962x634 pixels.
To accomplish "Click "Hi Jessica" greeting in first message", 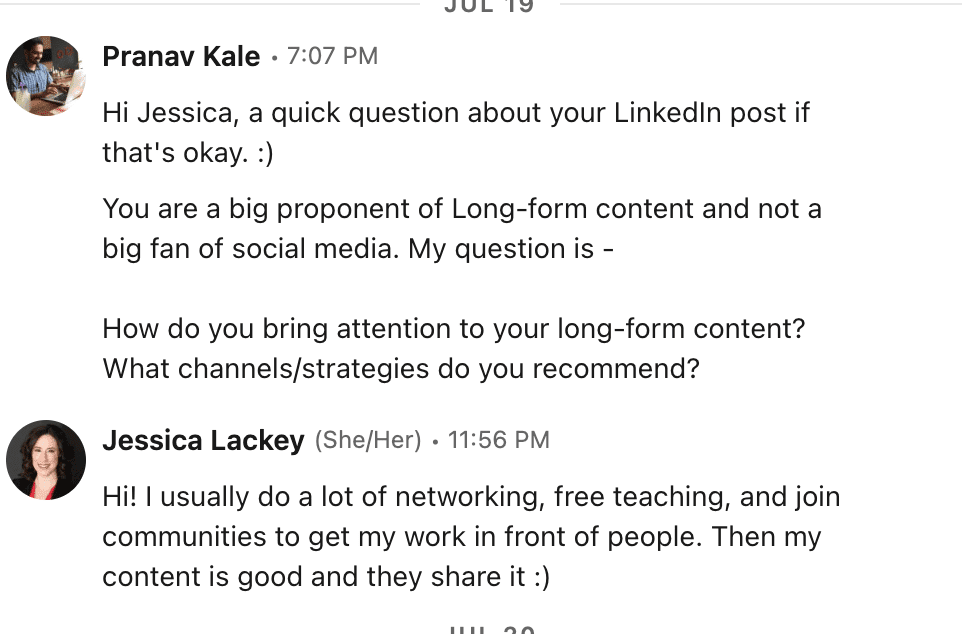I will [171, 113].
